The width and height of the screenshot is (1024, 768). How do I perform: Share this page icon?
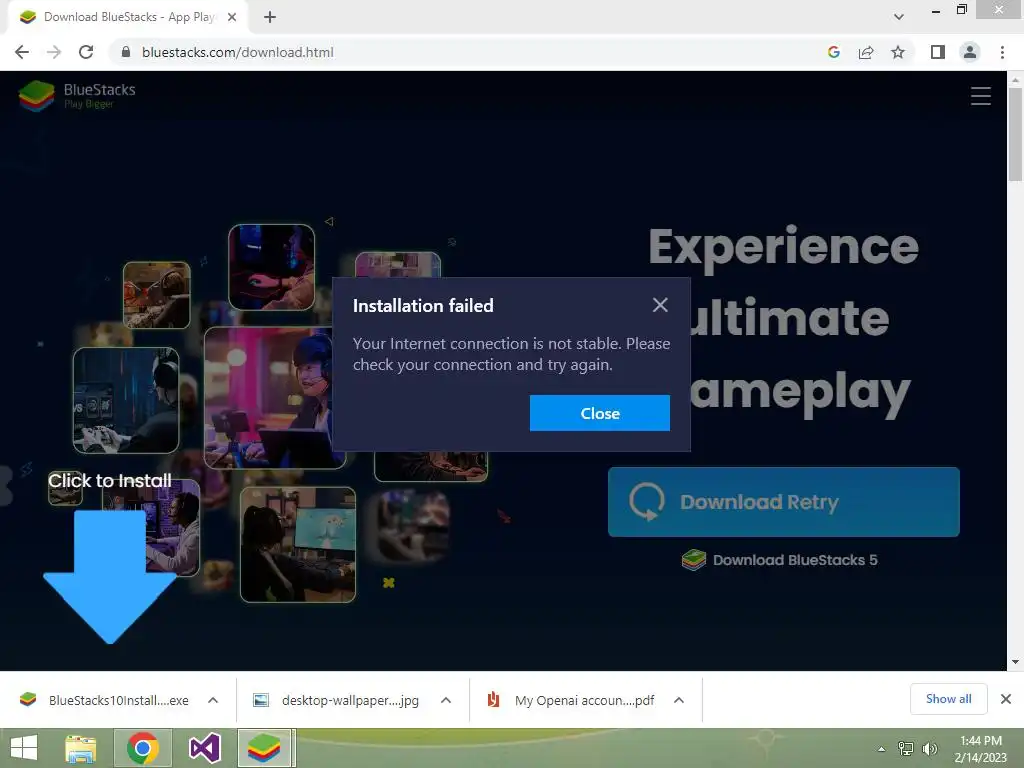(x=866, y=52)
